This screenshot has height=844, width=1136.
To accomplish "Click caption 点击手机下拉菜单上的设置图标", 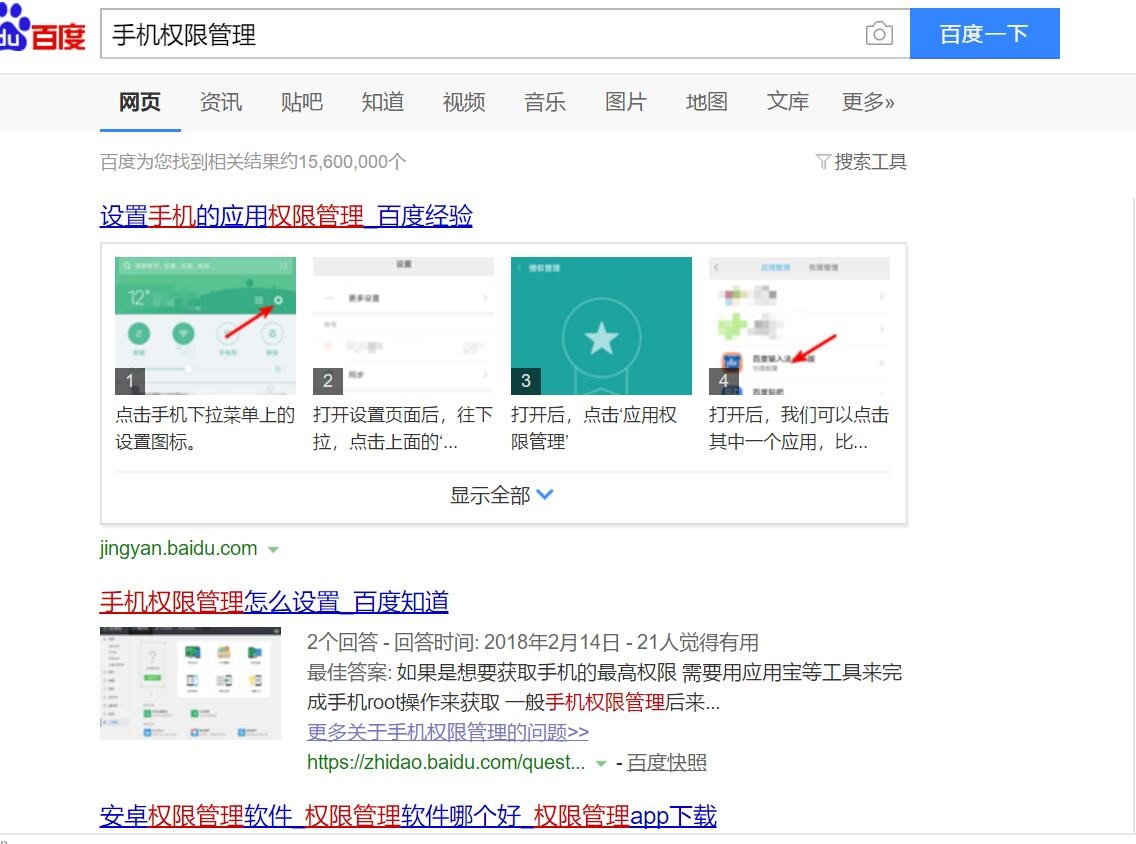I will (x=205, y=428).
